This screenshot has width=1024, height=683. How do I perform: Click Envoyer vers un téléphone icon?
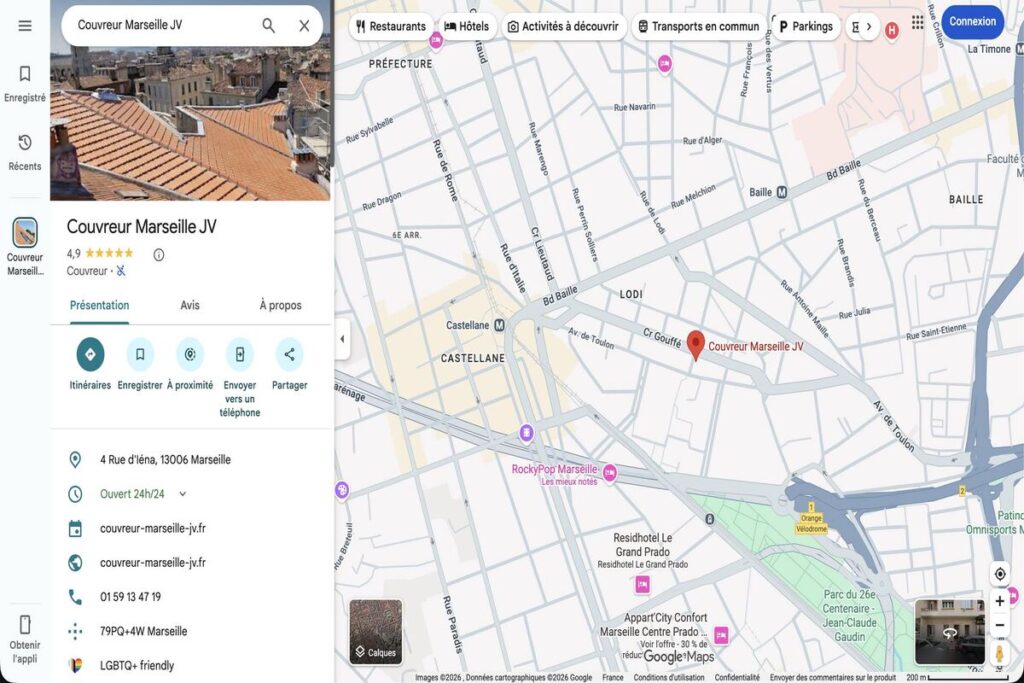click(x=240, y=354)
